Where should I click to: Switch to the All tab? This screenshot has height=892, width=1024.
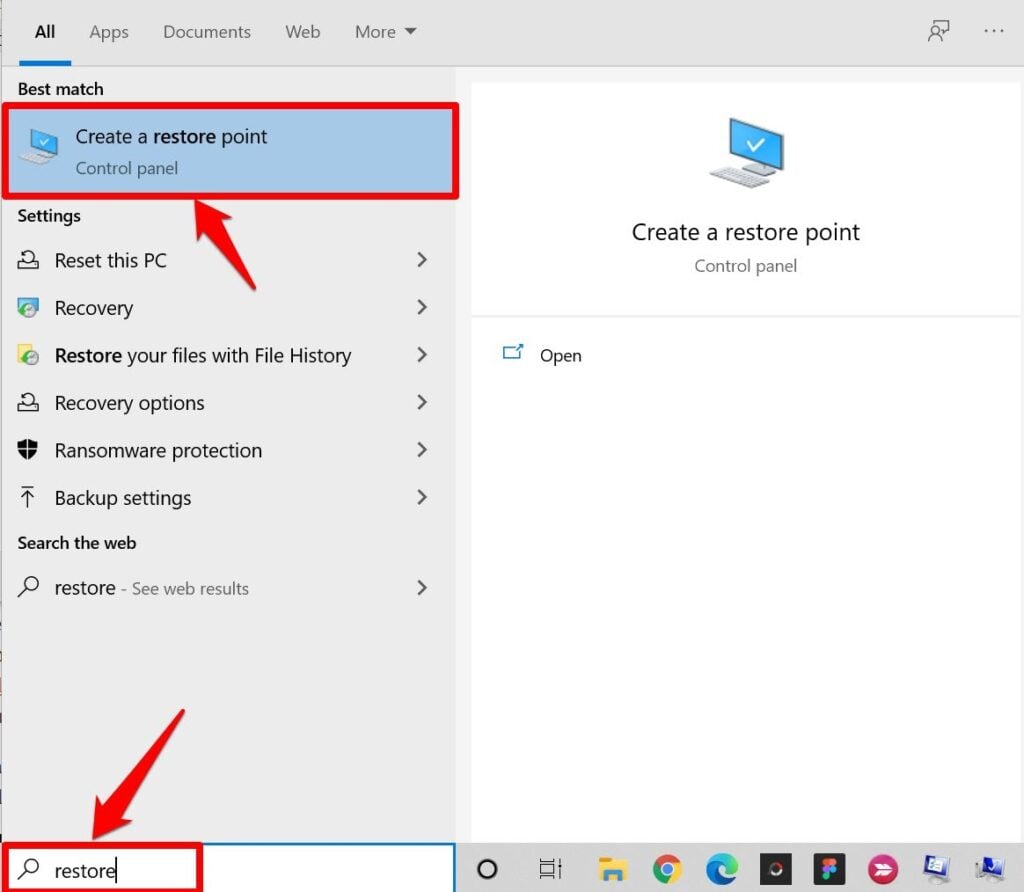[x=44, y=31]
